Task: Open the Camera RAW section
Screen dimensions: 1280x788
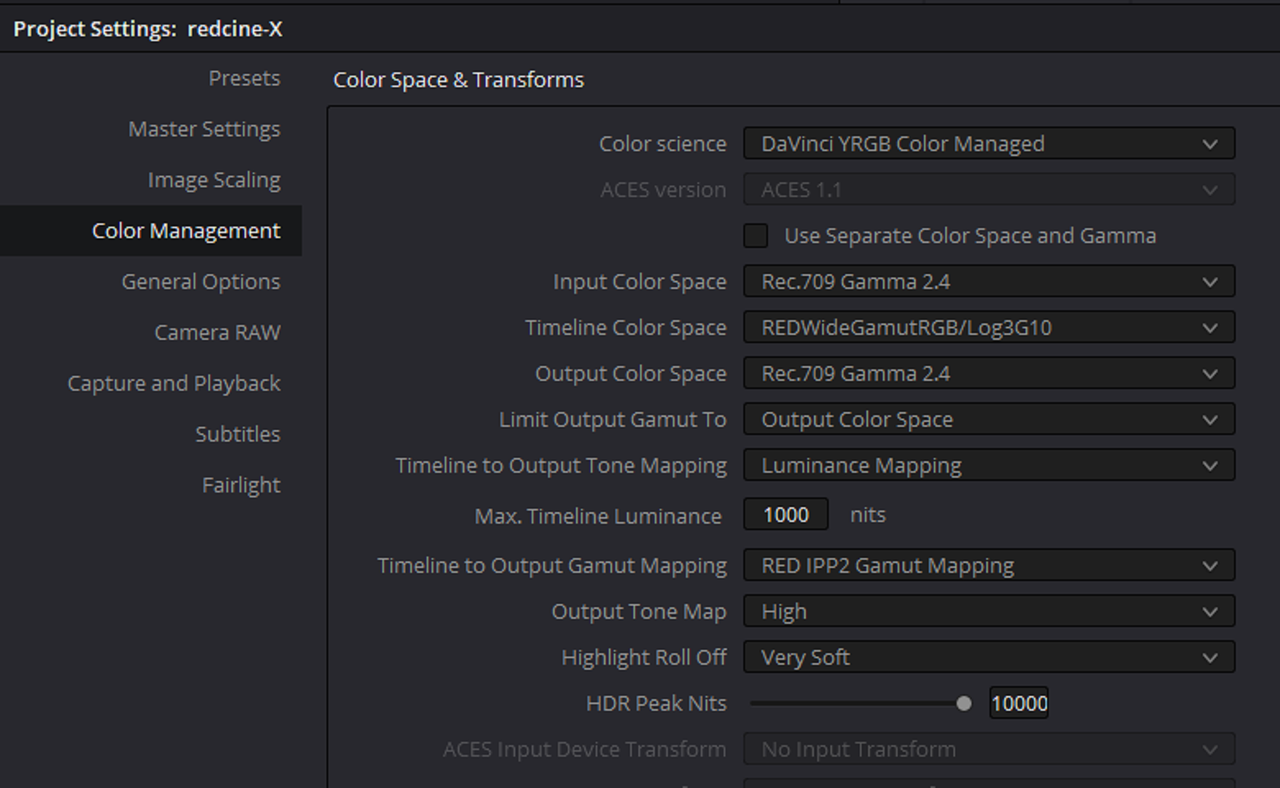Action: point(217,333)
